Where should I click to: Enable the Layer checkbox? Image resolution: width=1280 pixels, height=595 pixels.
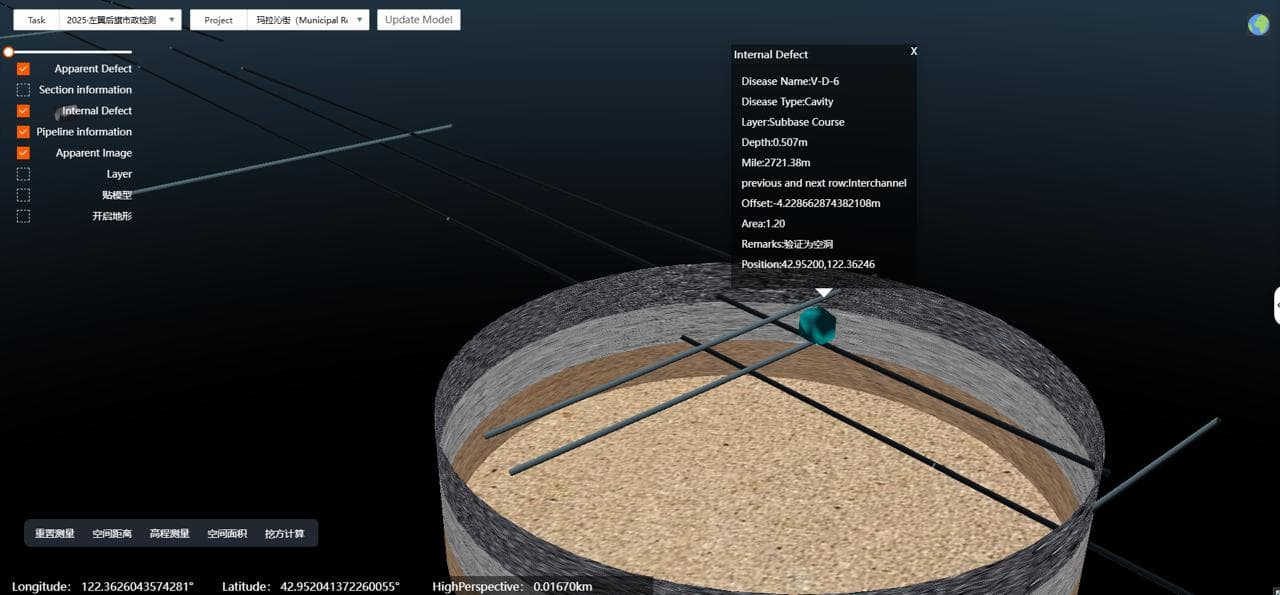click(x=23, y=174)
